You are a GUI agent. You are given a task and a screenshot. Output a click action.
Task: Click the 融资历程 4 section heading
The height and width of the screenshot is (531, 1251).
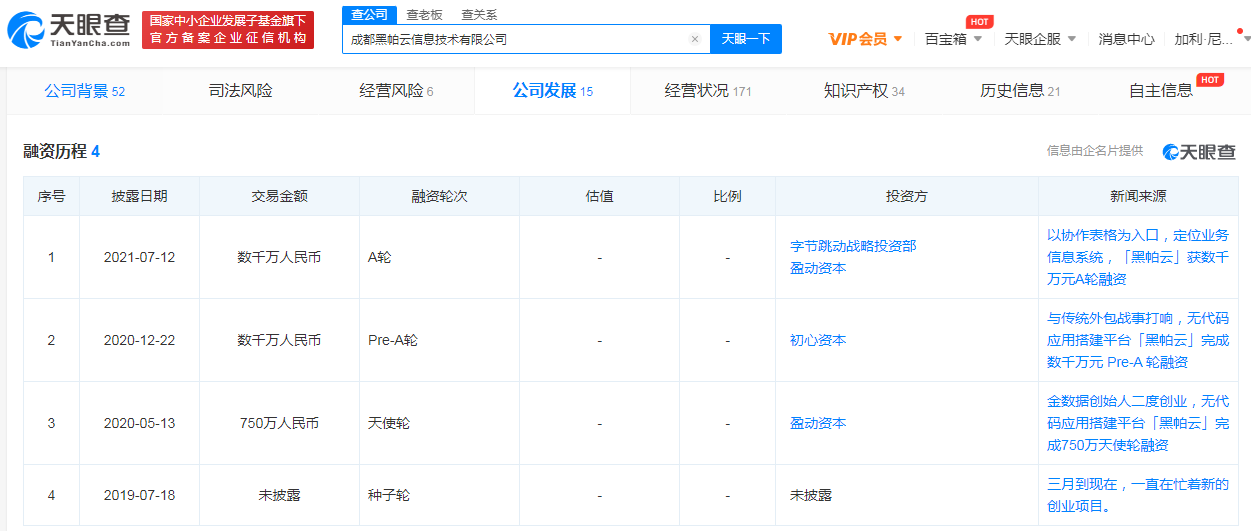tap(62, 152)
